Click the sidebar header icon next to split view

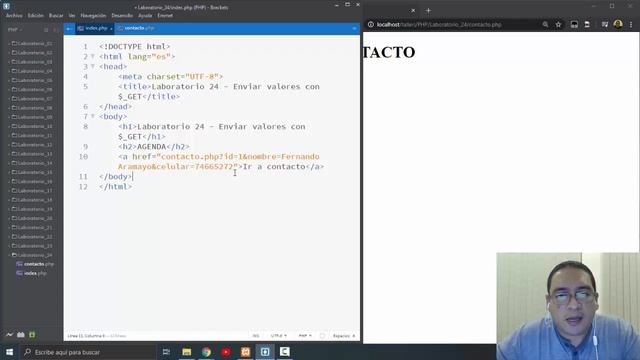pos(55,30)
